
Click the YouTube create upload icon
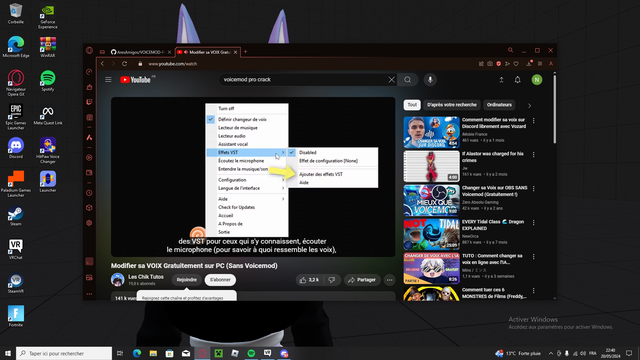(501, 80)
